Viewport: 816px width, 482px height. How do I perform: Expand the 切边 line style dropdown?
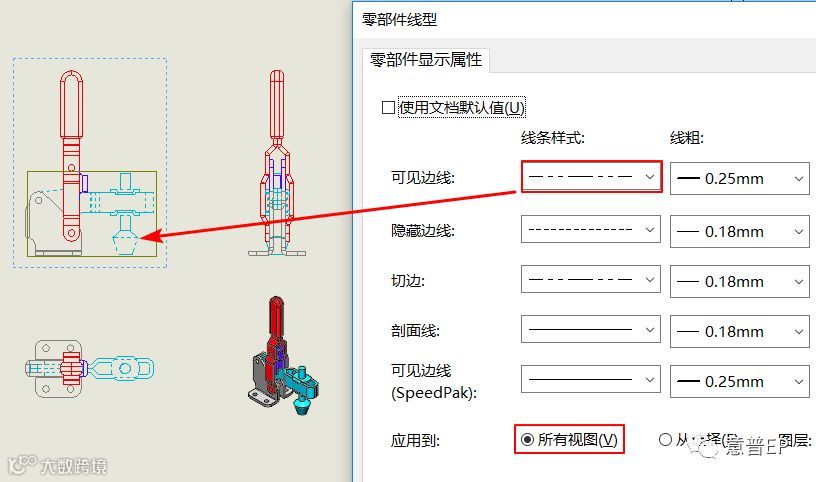(x=591, y=280)
